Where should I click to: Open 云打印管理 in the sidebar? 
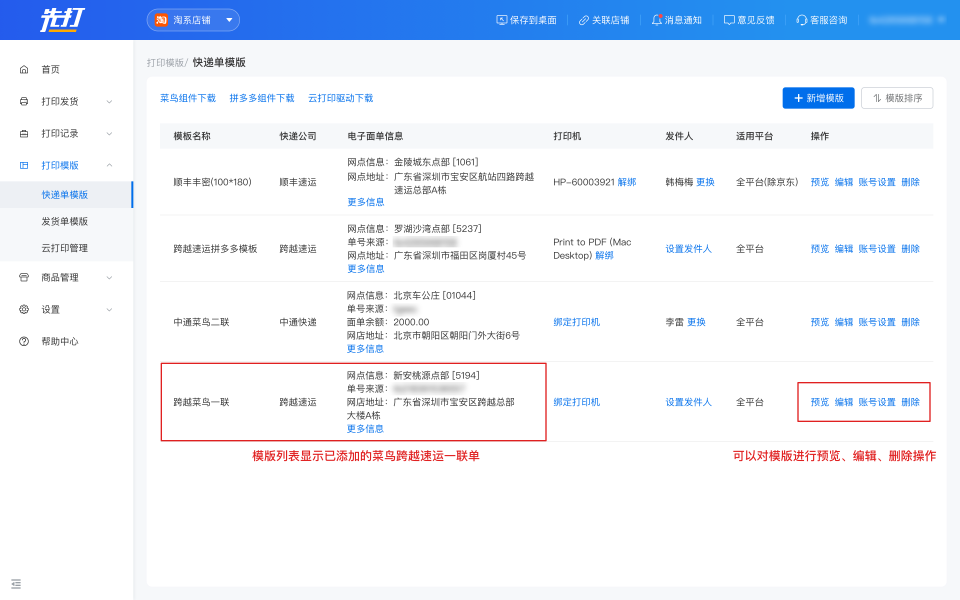65,247
